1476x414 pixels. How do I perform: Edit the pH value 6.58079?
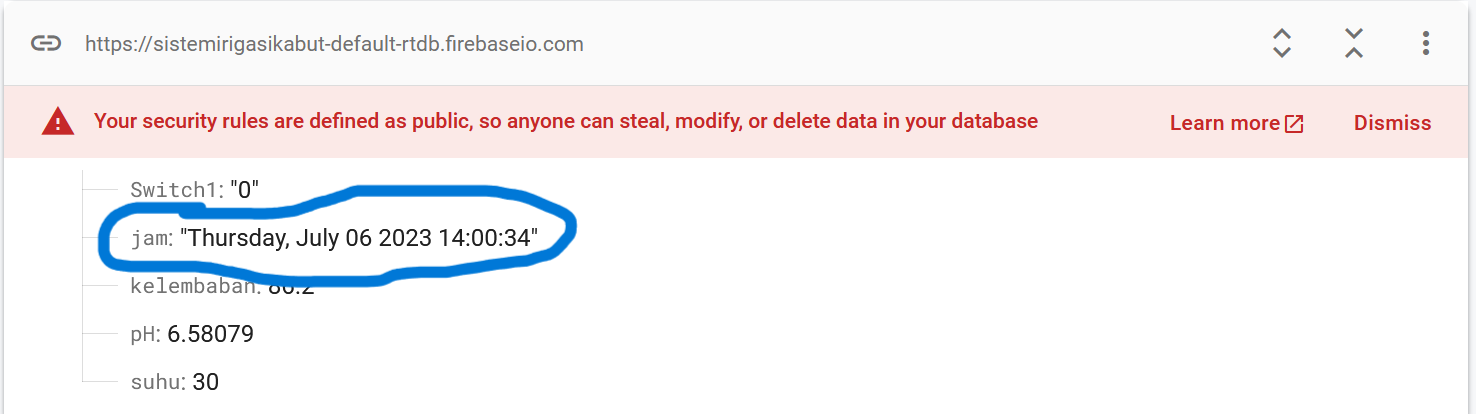click(210, 334)
